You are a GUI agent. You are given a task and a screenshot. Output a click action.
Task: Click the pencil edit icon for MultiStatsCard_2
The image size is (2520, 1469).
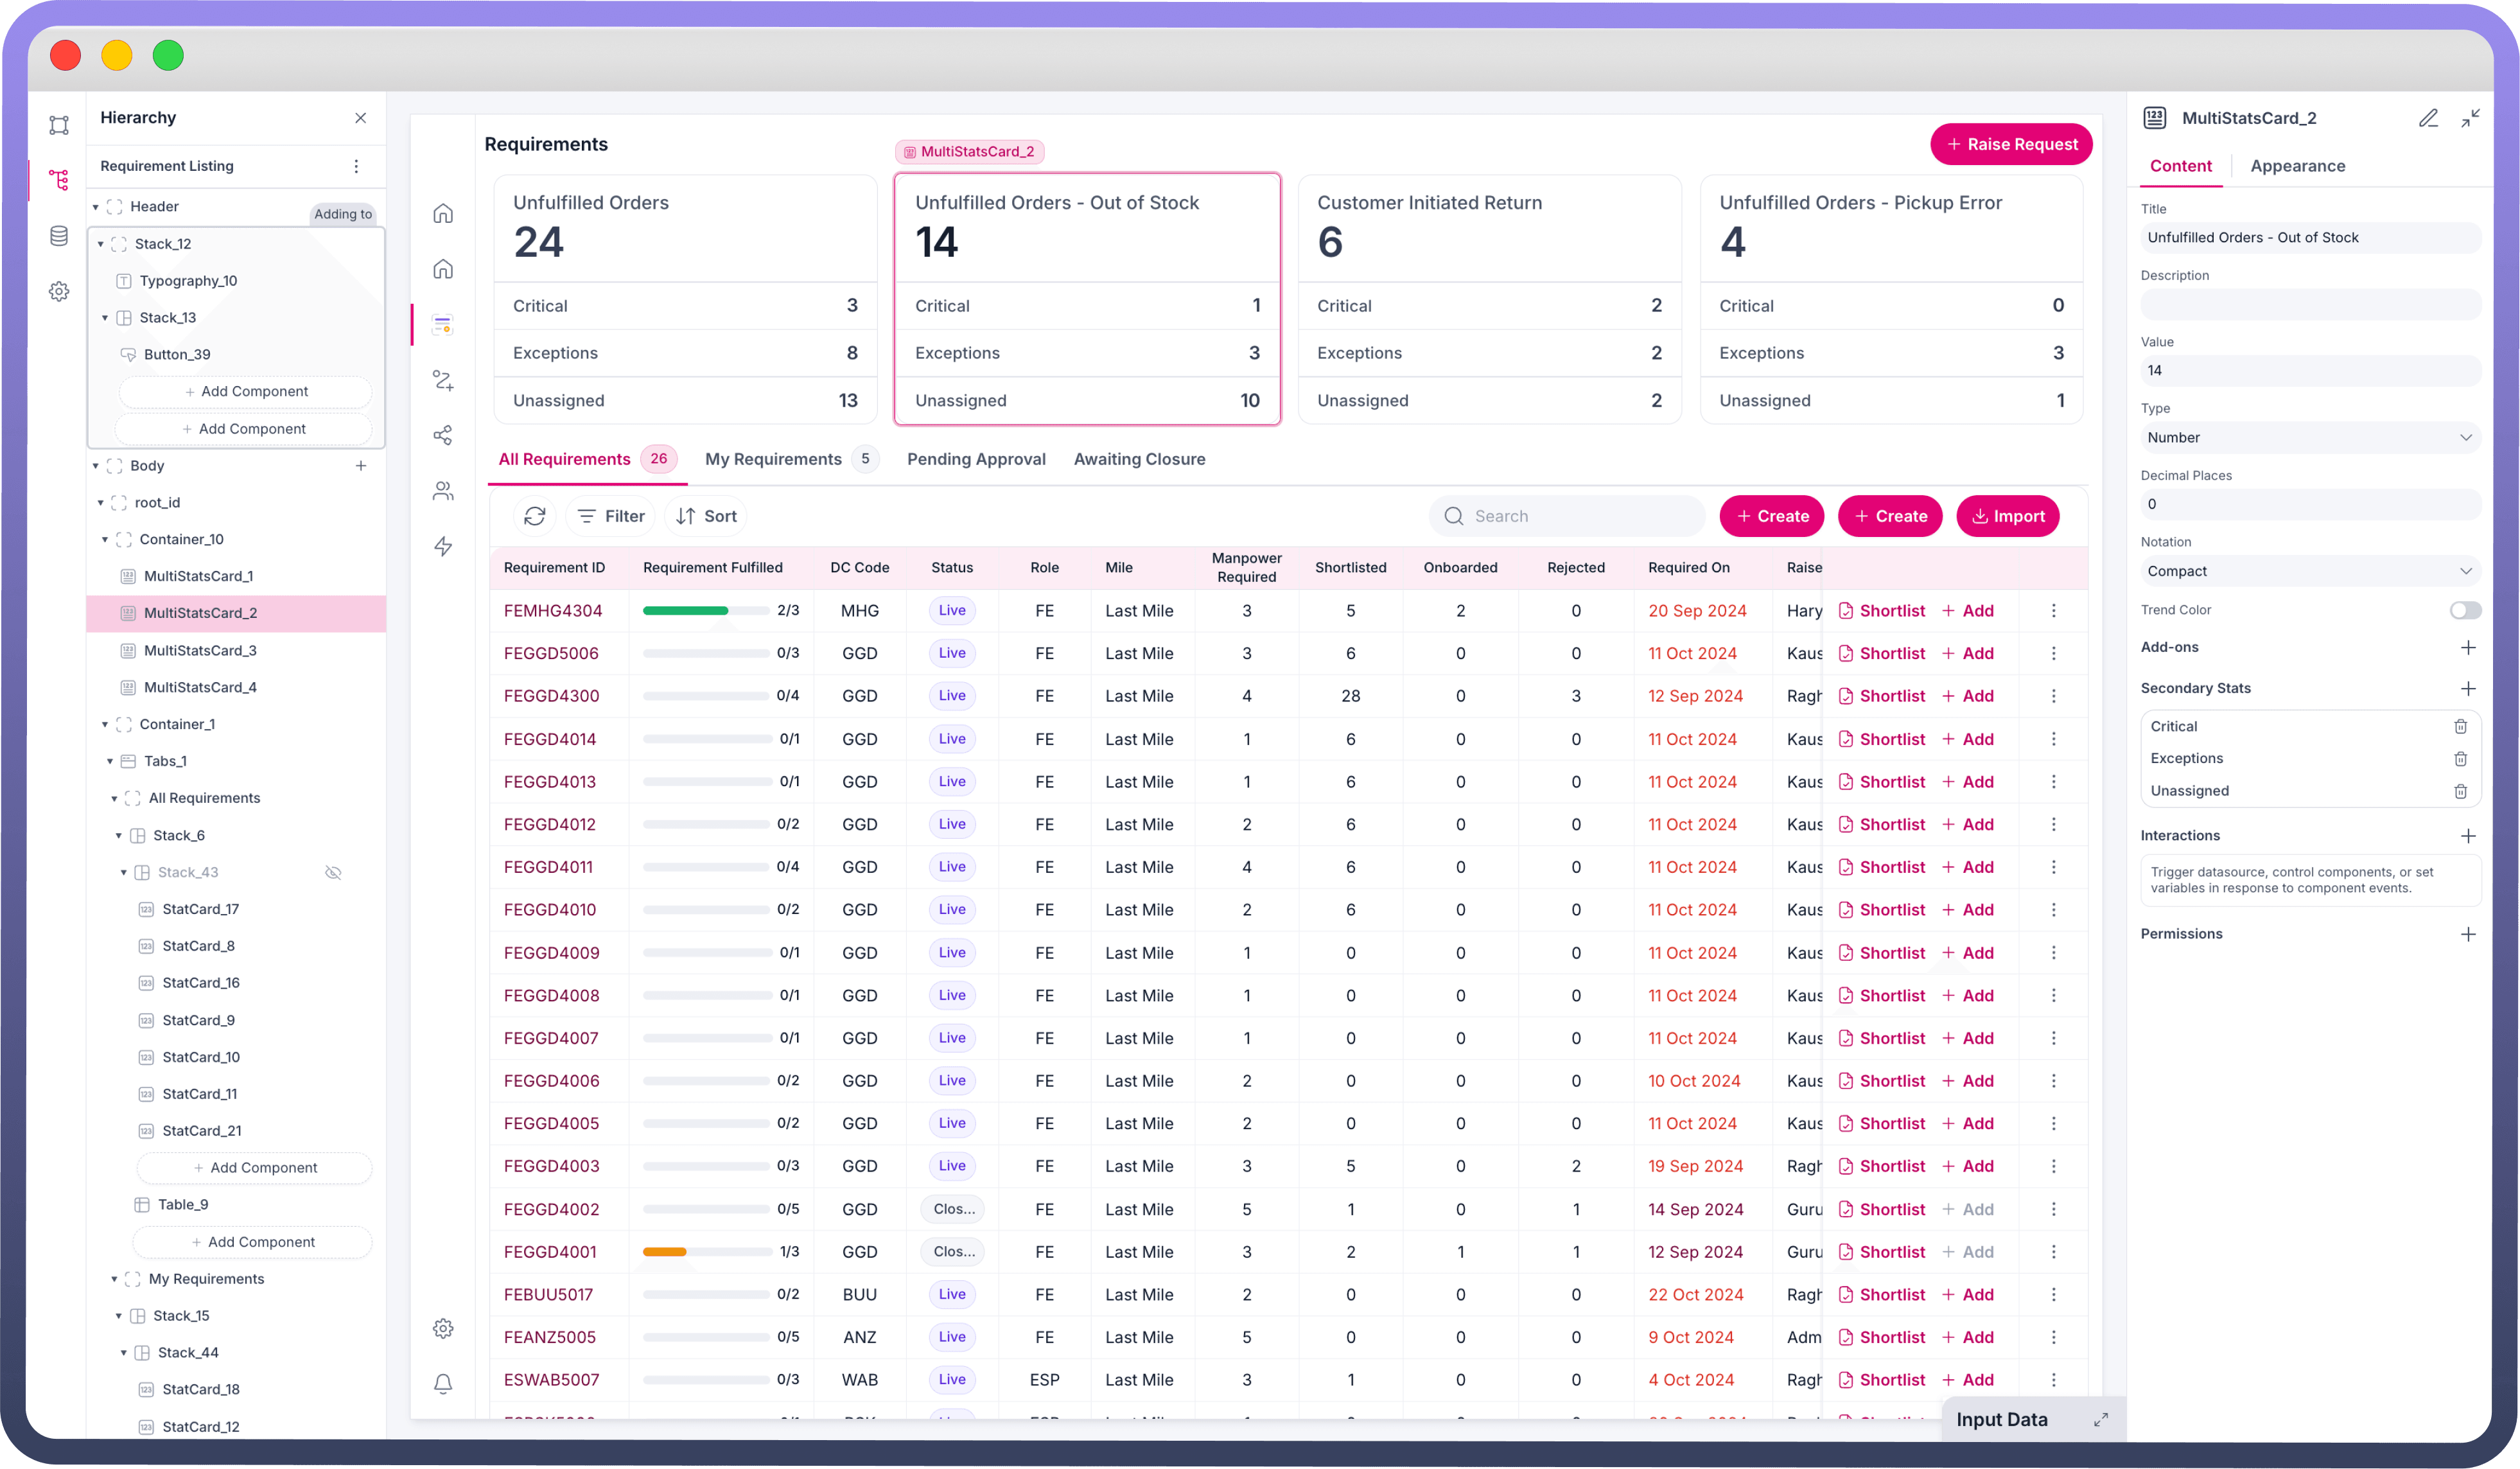(x=2428, y=118)
